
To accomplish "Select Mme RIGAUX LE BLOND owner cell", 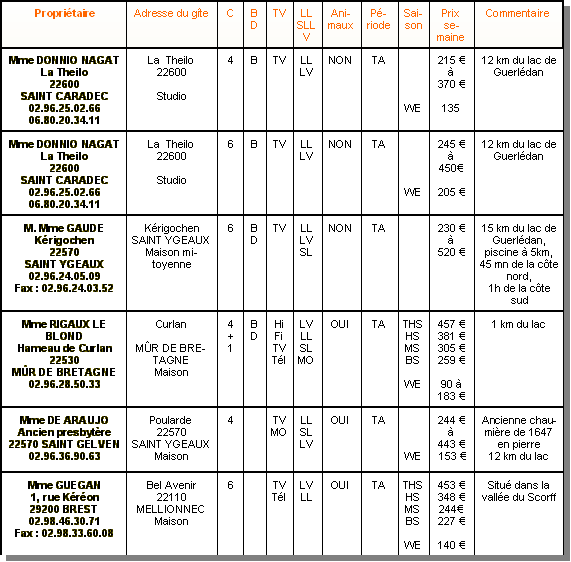I will pyautogui.click(x=64, y=354).
